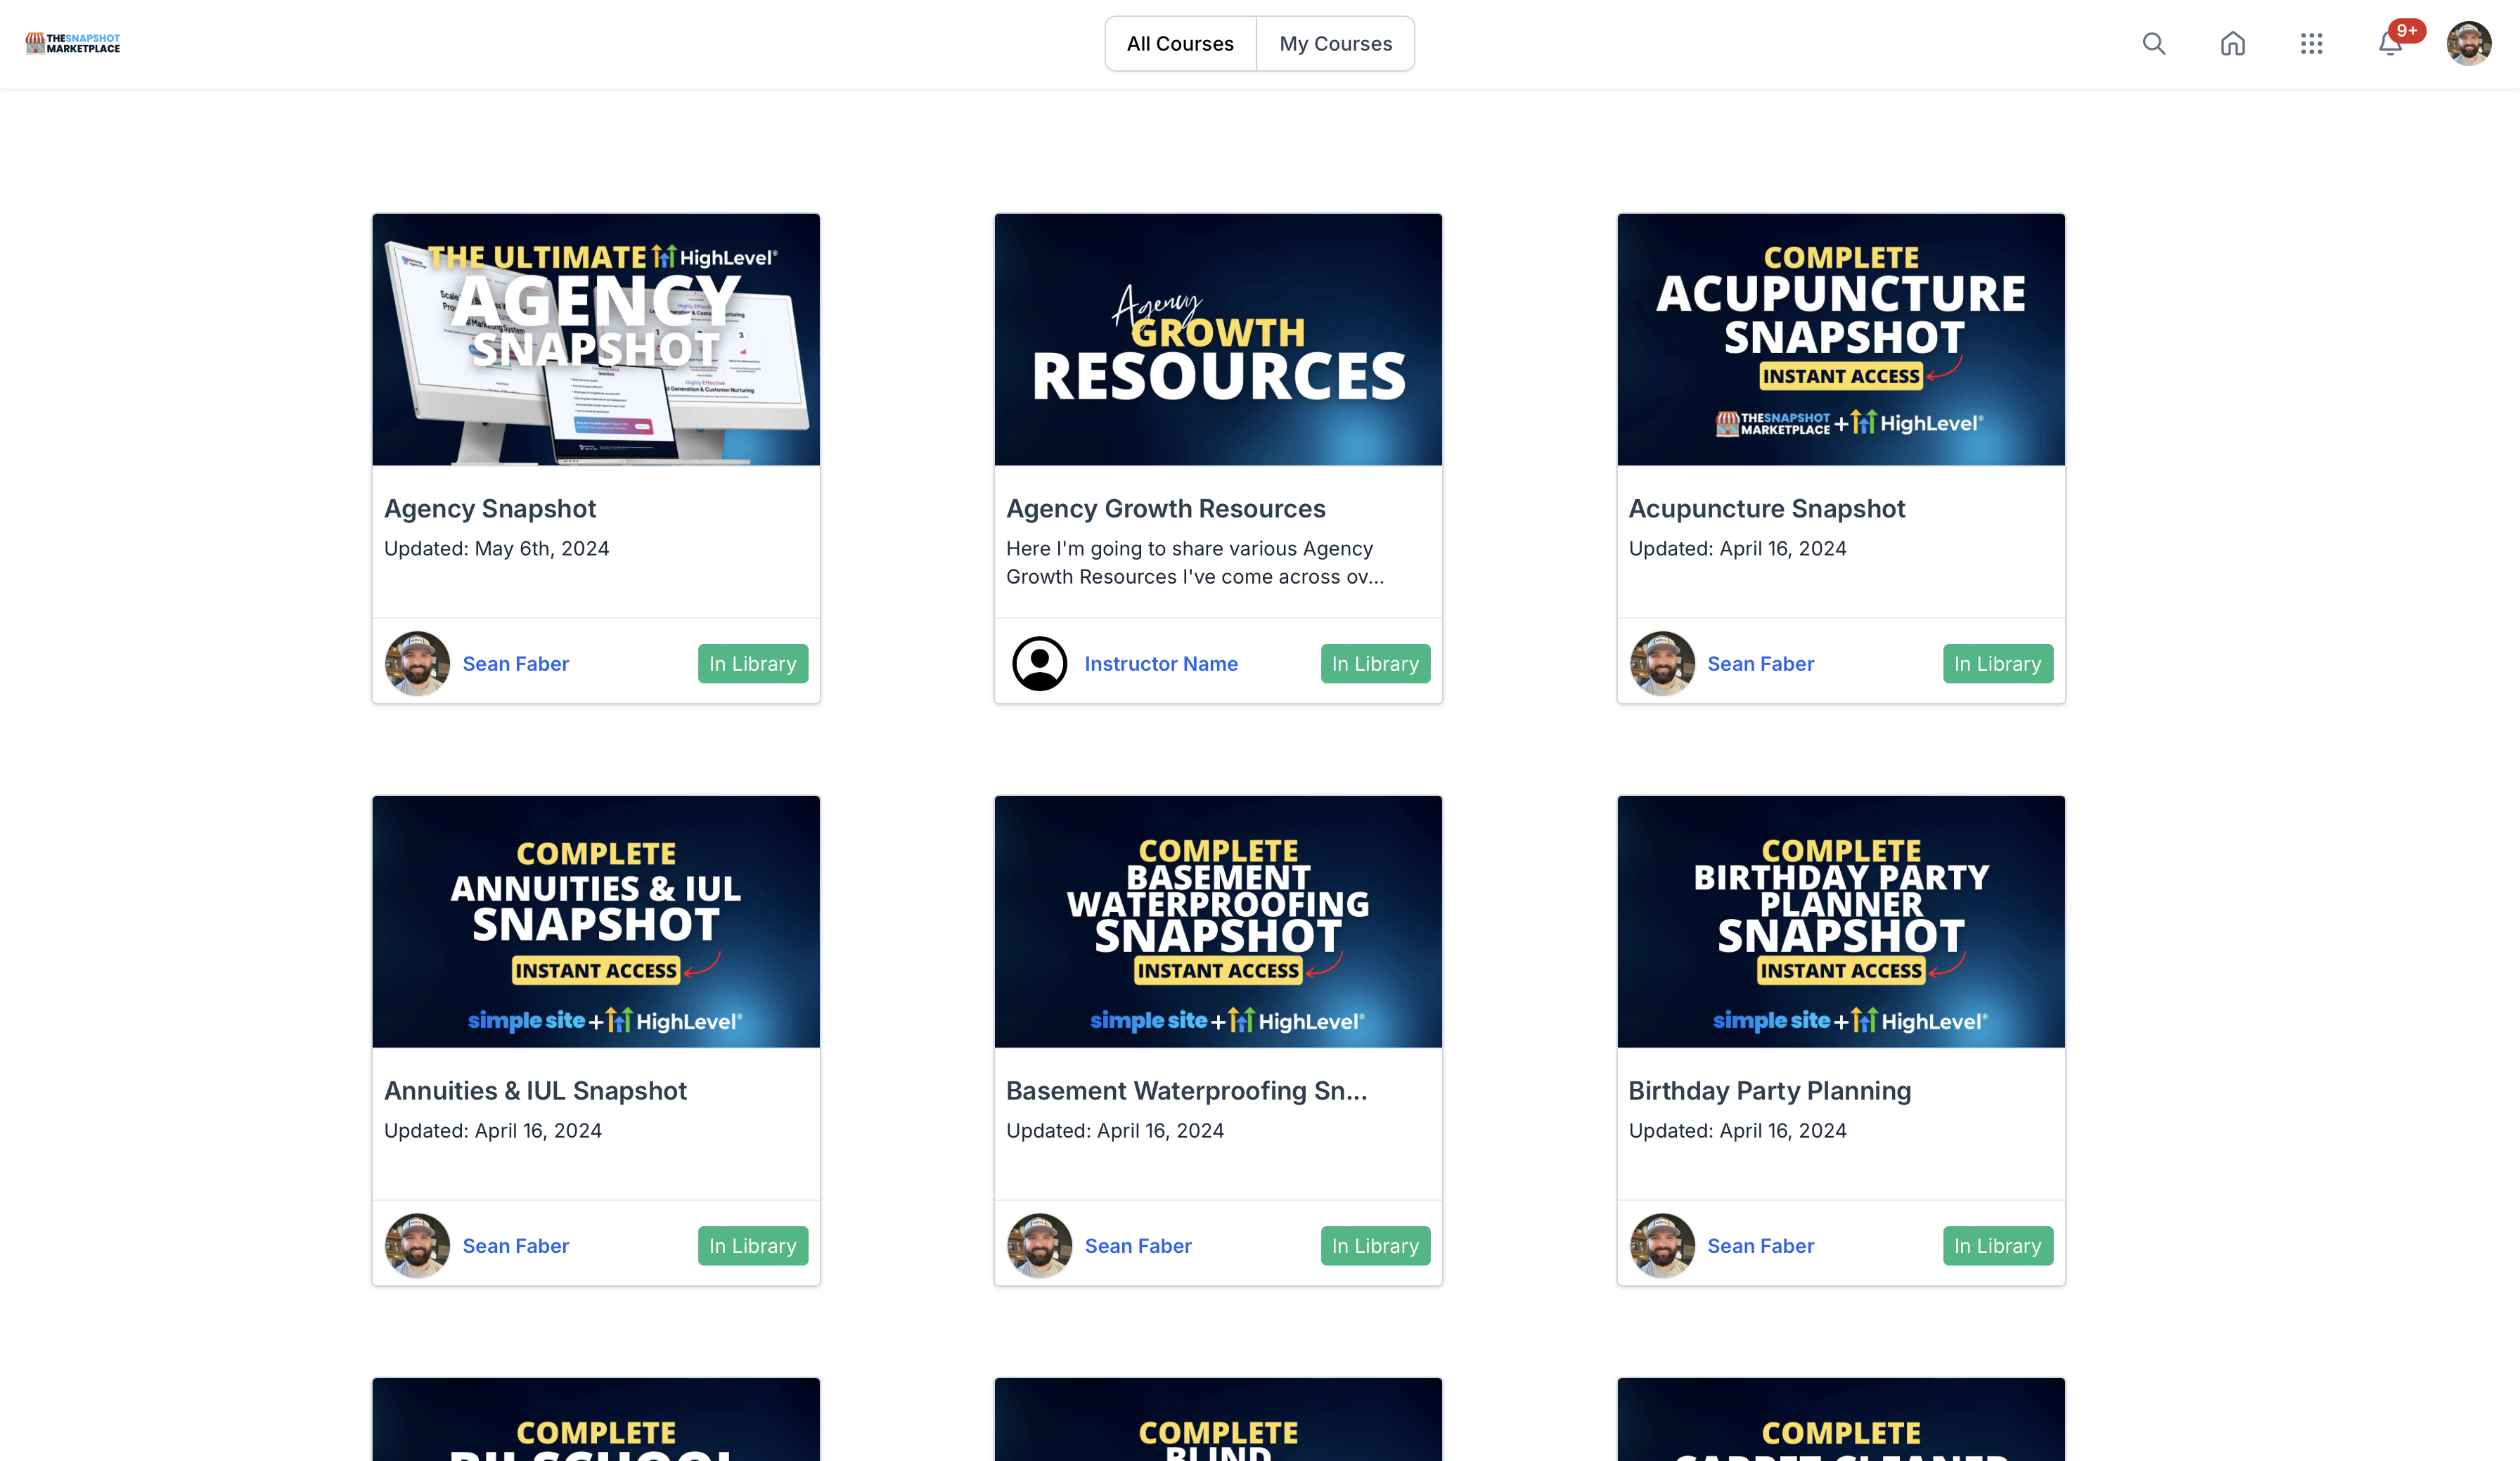Click In Library on Basement Waterproofing card

[1375, 1245]
